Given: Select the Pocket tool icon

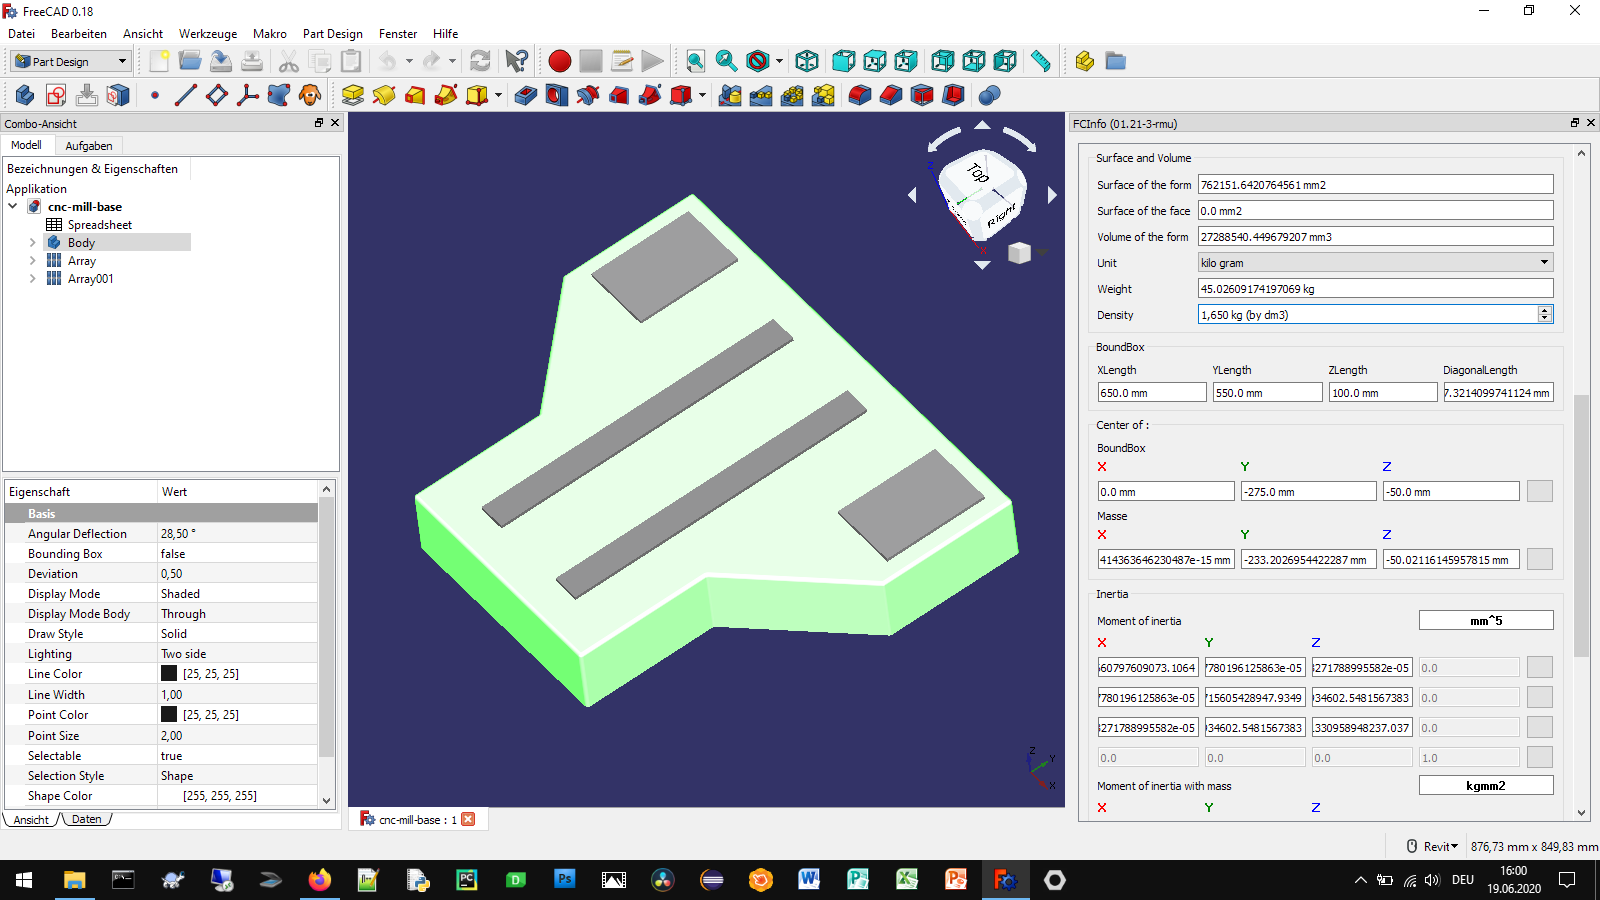Looking at the screenshot, I should [526, 95].
